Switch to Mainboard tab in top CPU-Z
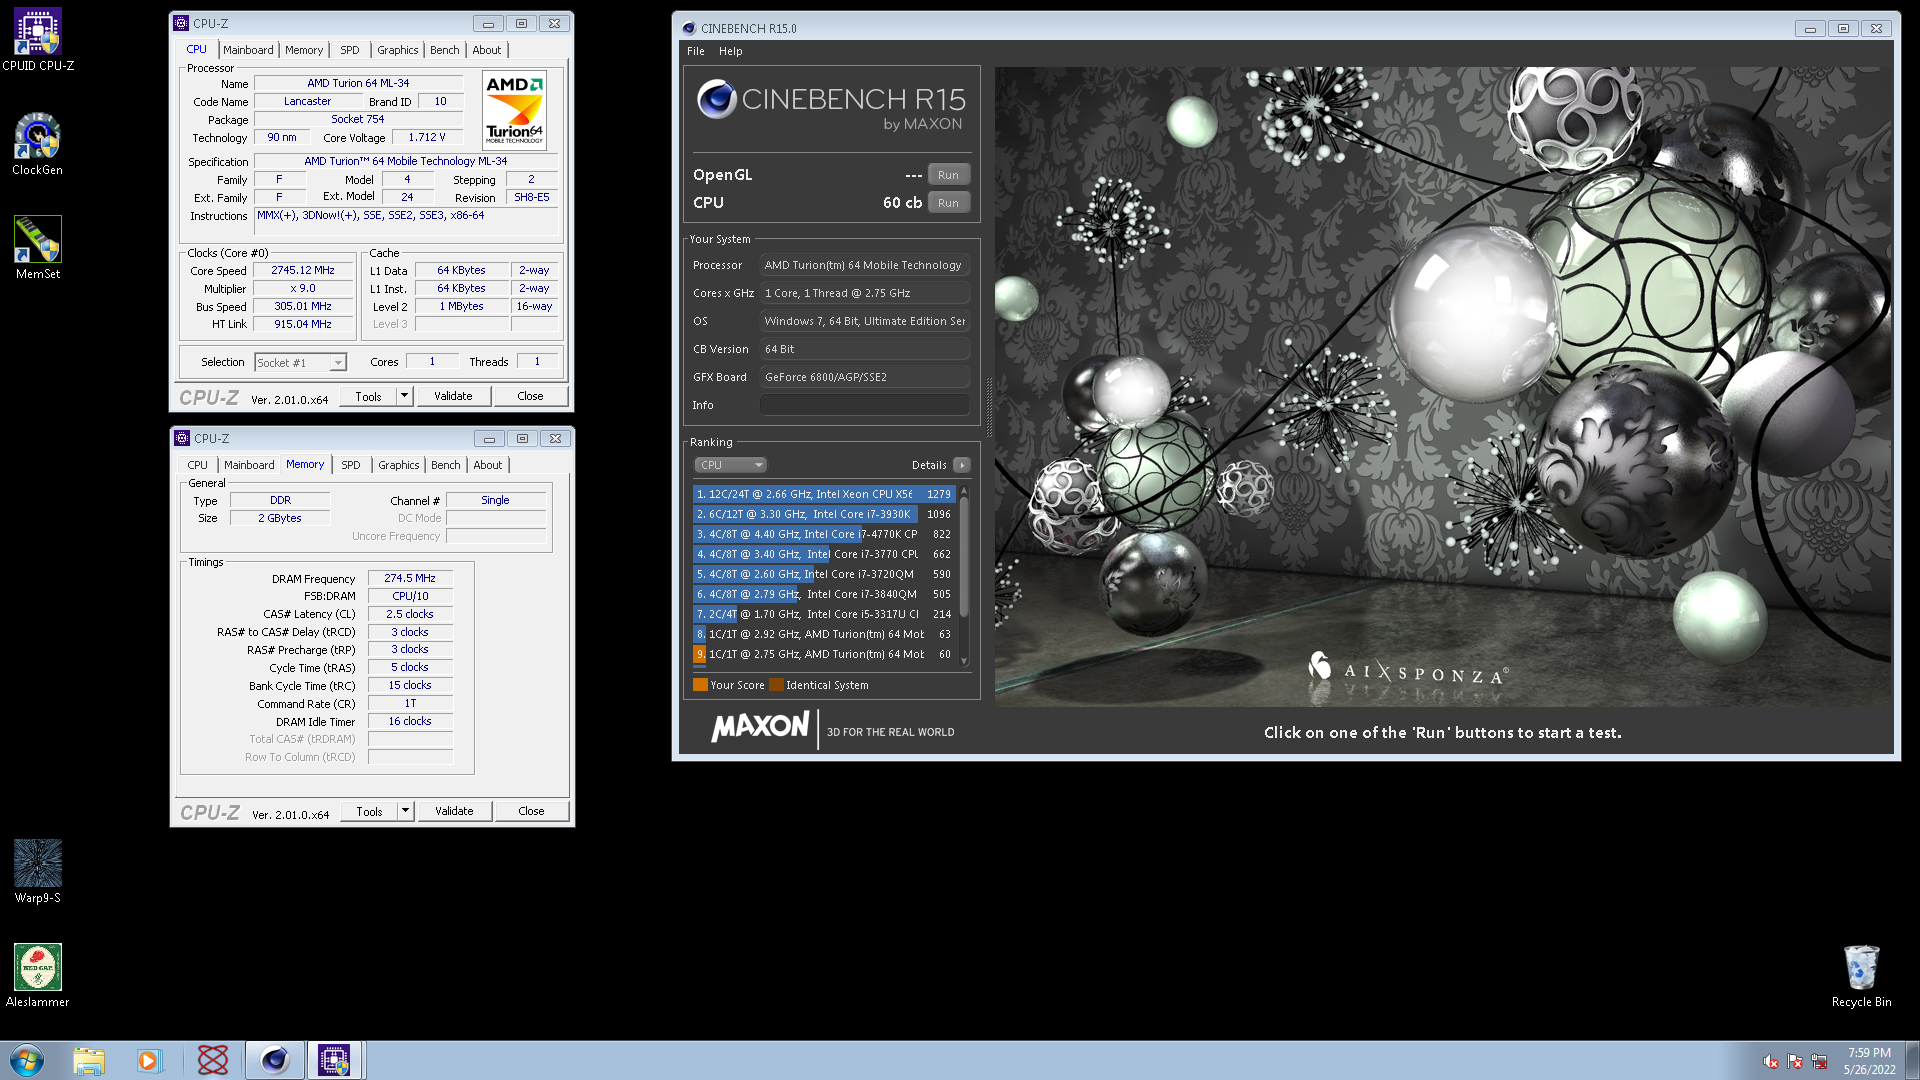Image resolution: width=1920 pixels, height=1080 pixels. (x=248, y=50)
